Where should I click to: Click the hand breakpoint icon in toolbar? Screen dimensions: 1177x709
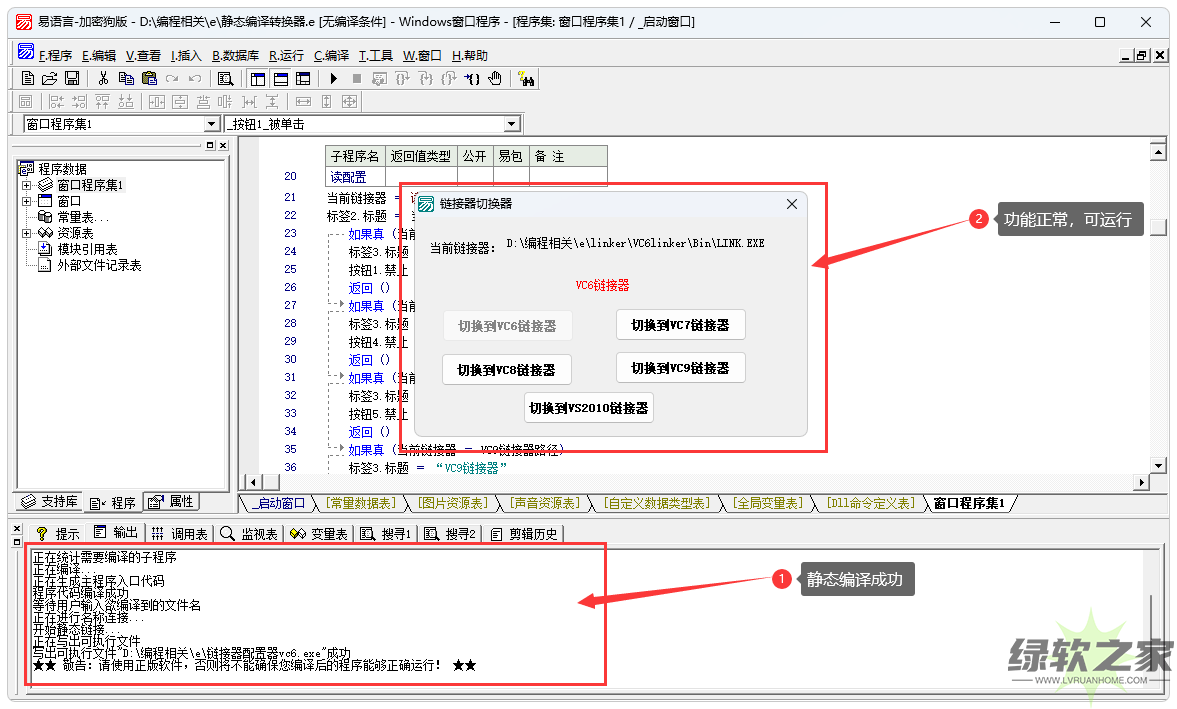point(495,78)
